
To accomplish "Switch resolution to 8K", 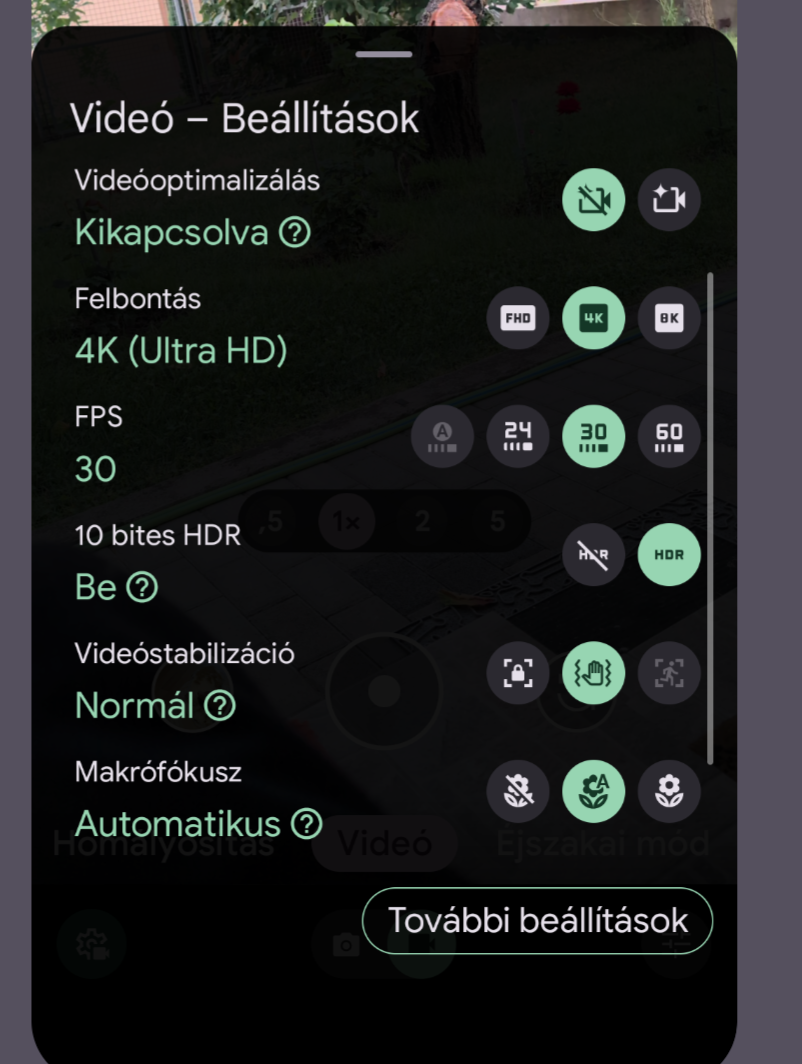I will point(669,319).
